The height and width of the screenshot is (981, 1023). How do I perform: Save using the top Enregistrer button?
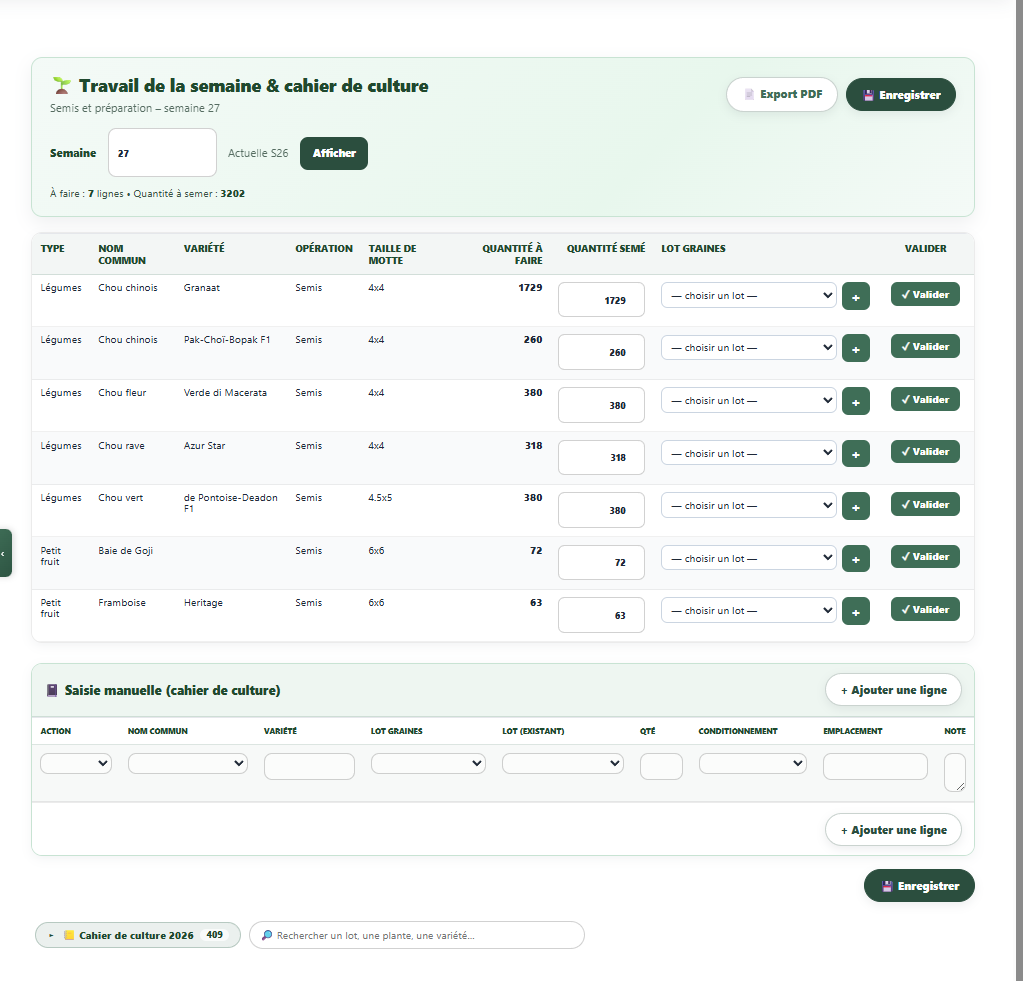point(900,95)
